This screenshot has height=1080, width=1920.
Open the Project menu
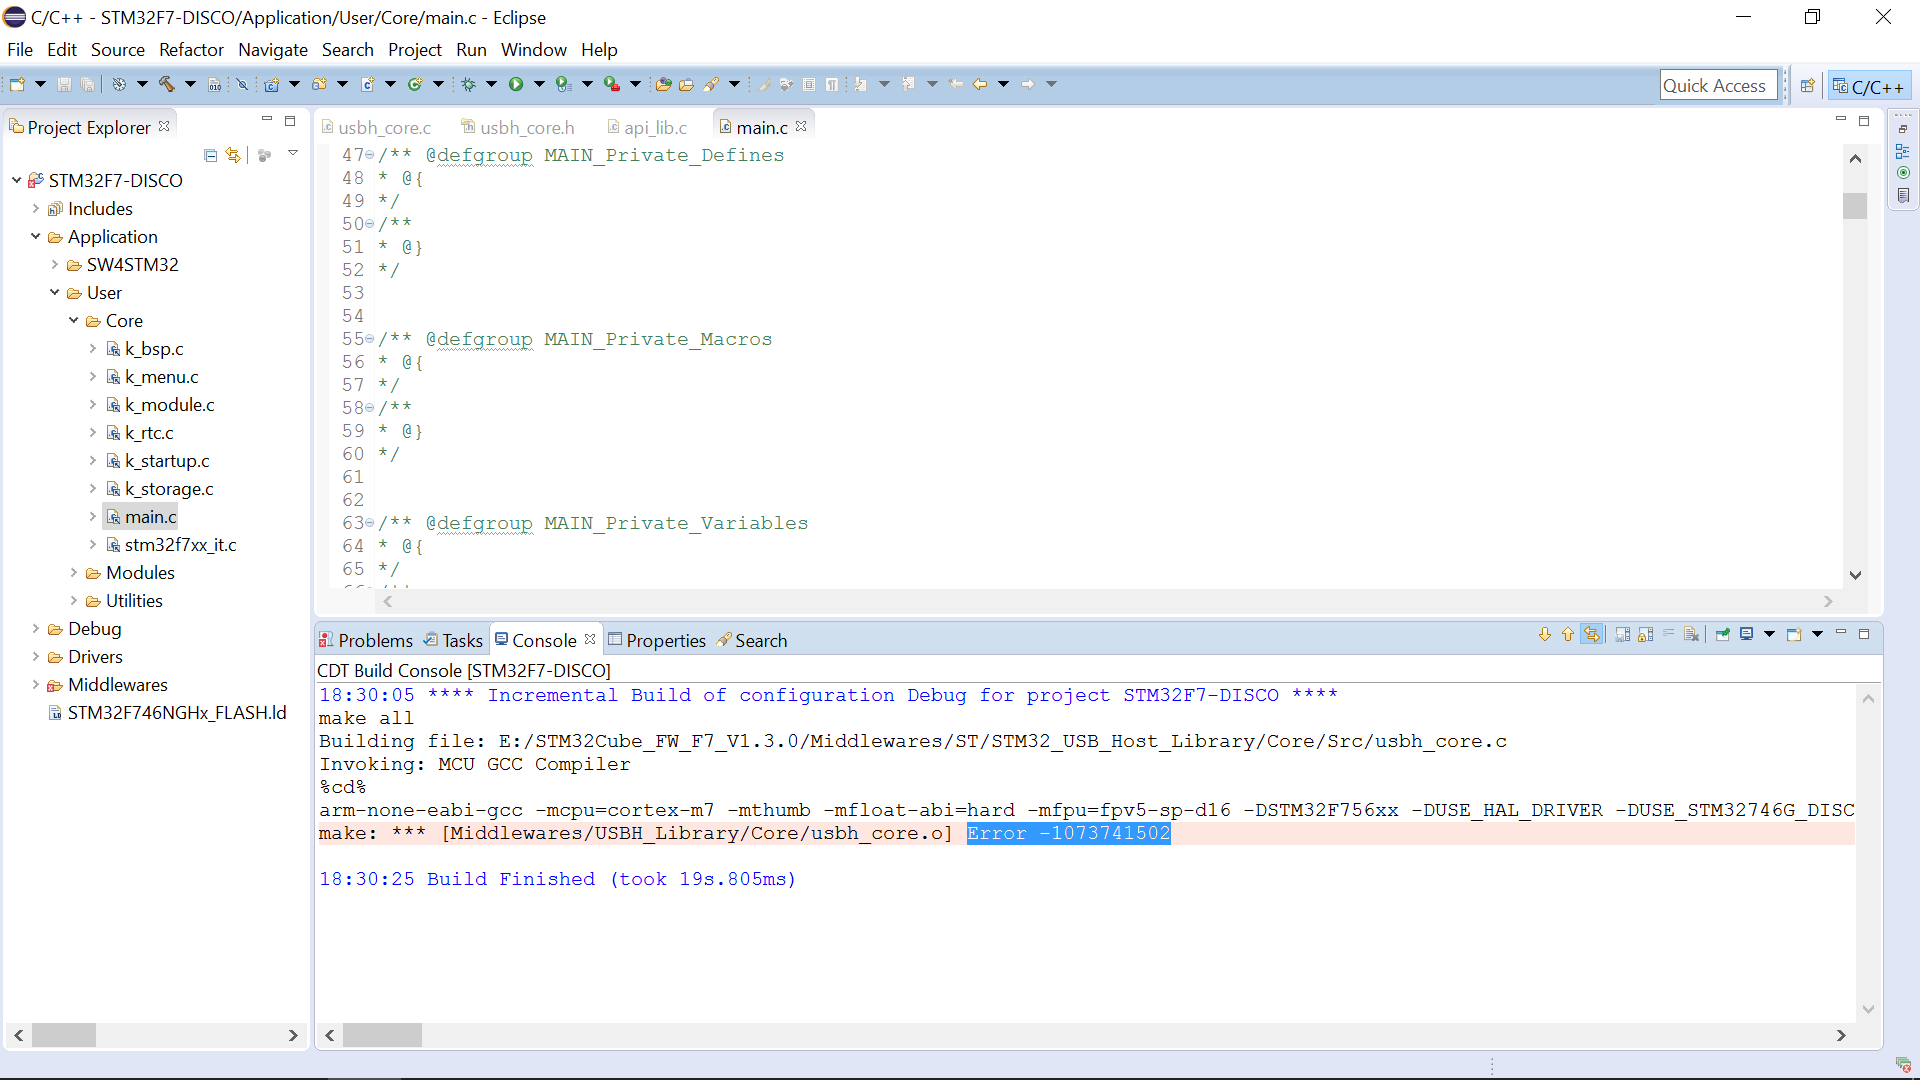414,50
